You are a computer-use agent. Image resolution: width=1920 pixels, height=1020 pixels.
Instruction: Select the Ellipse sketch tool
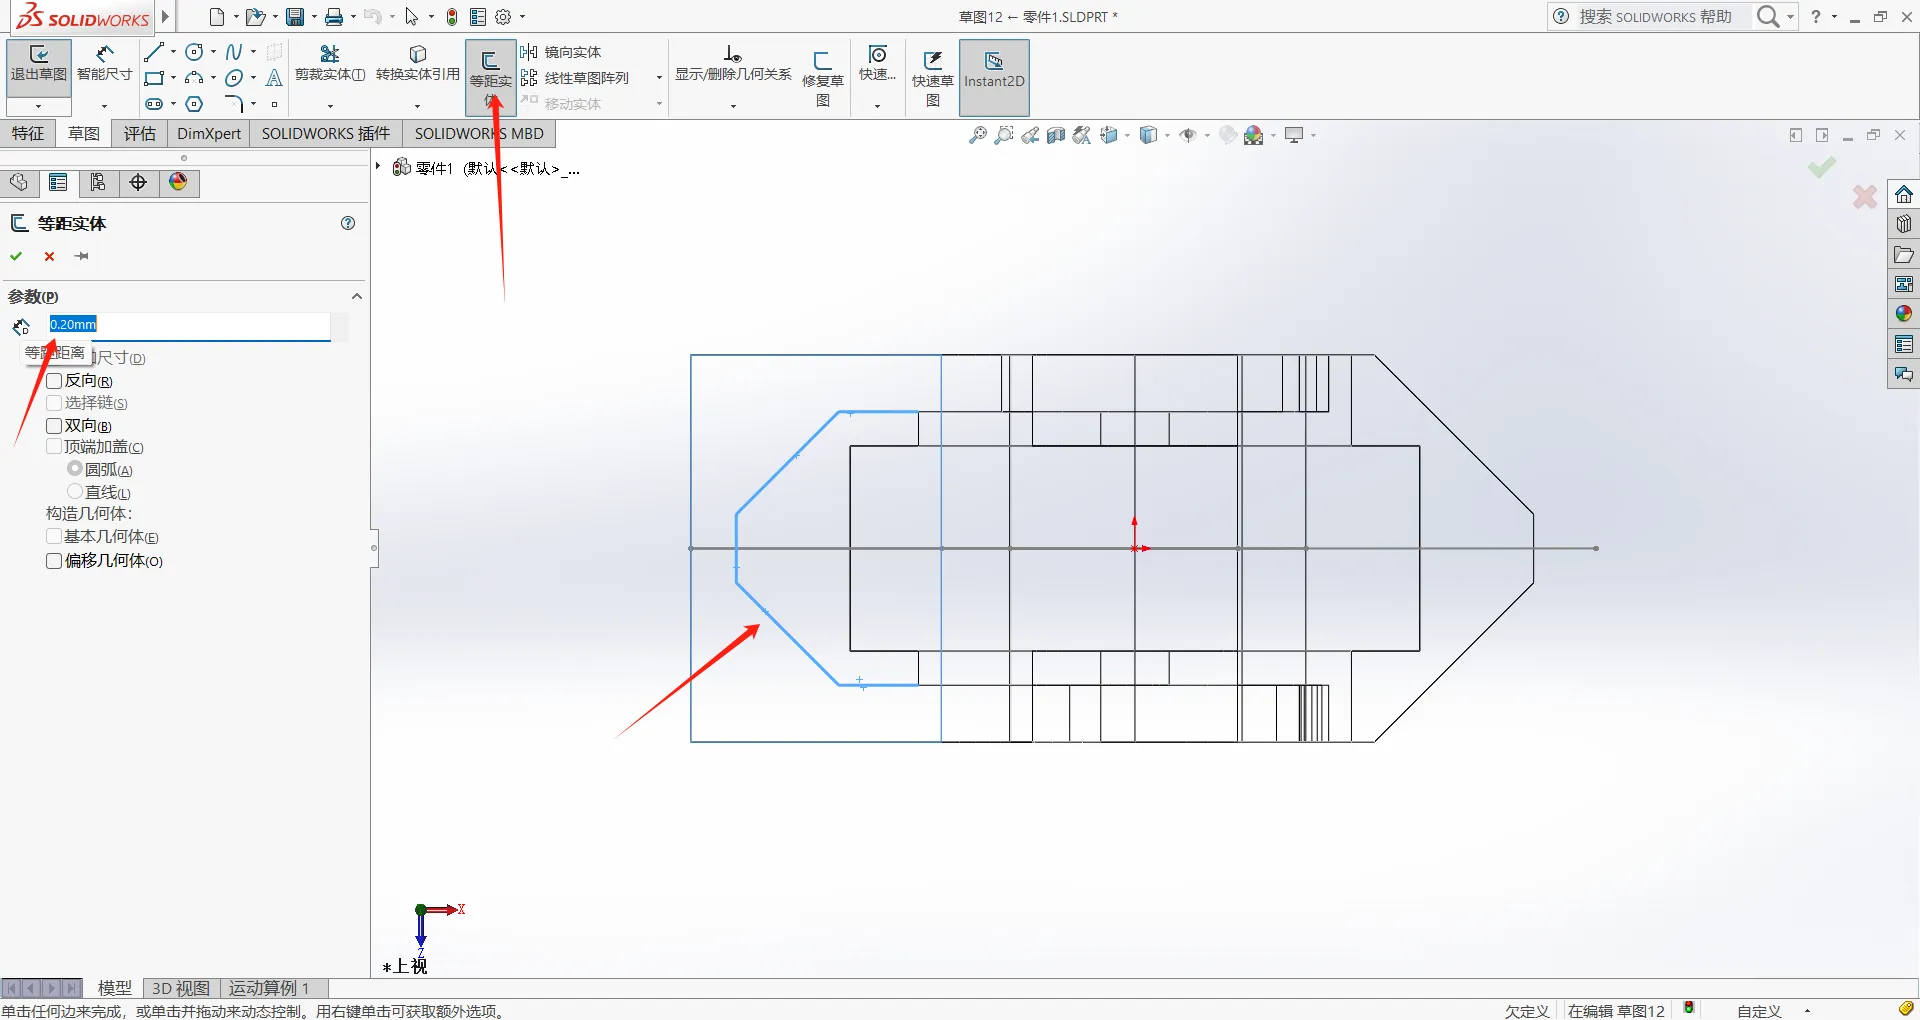pyautogui.click(x=234, y=78)
